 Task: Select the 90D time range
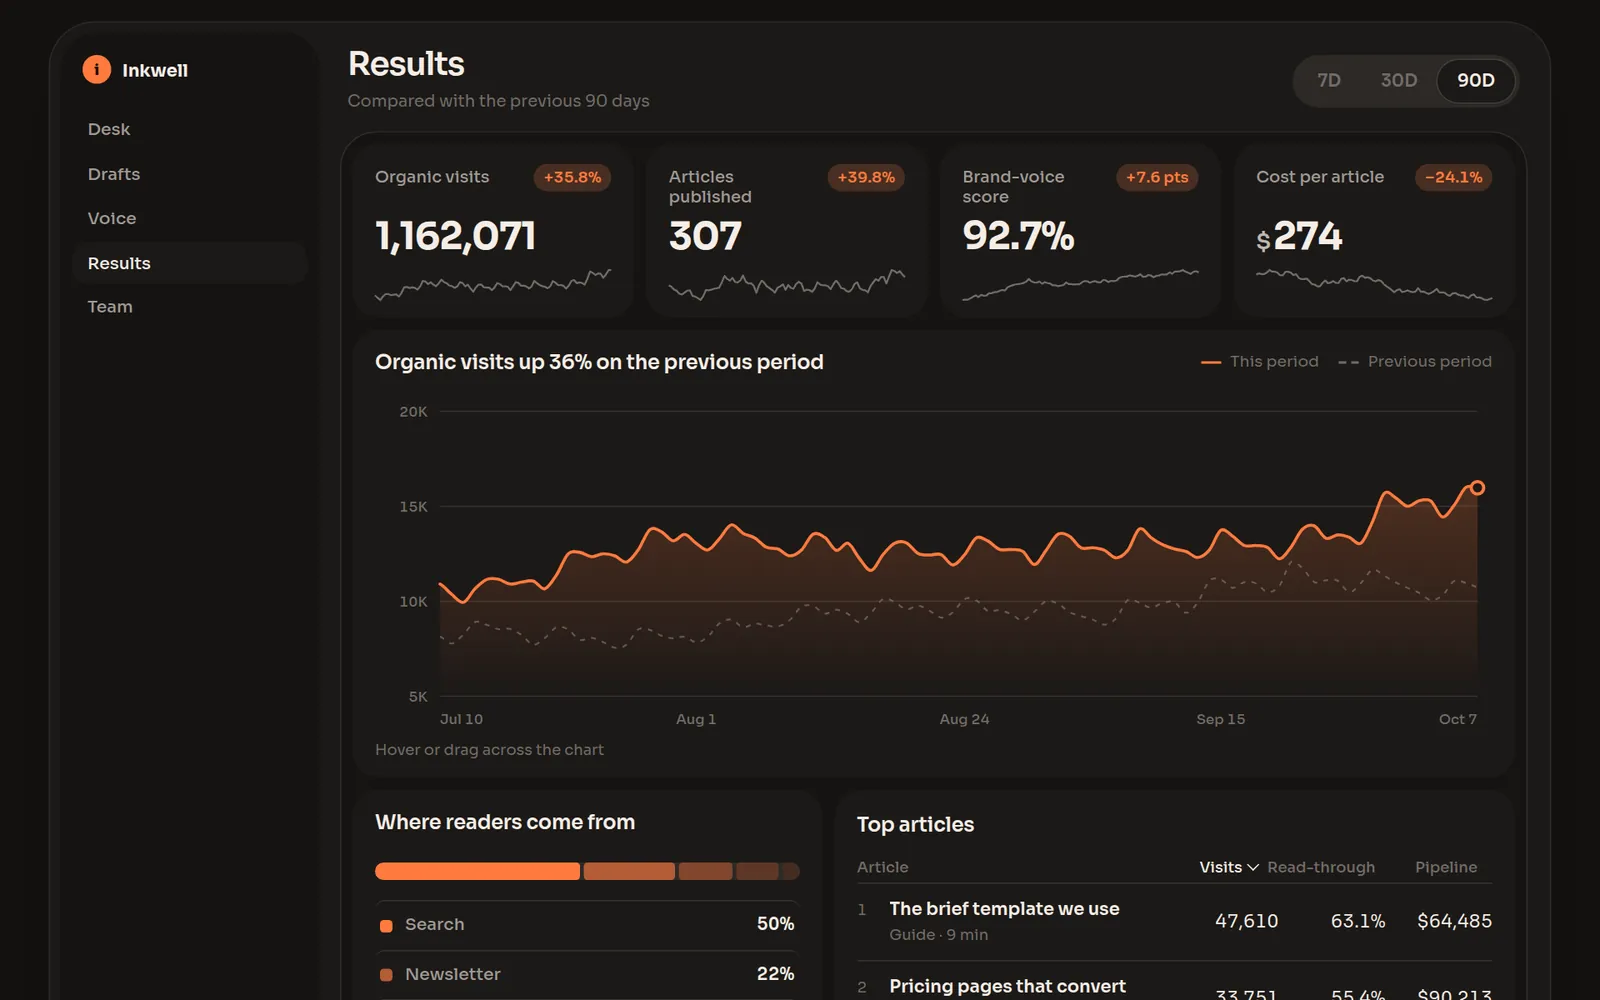tap(1476, 81)
